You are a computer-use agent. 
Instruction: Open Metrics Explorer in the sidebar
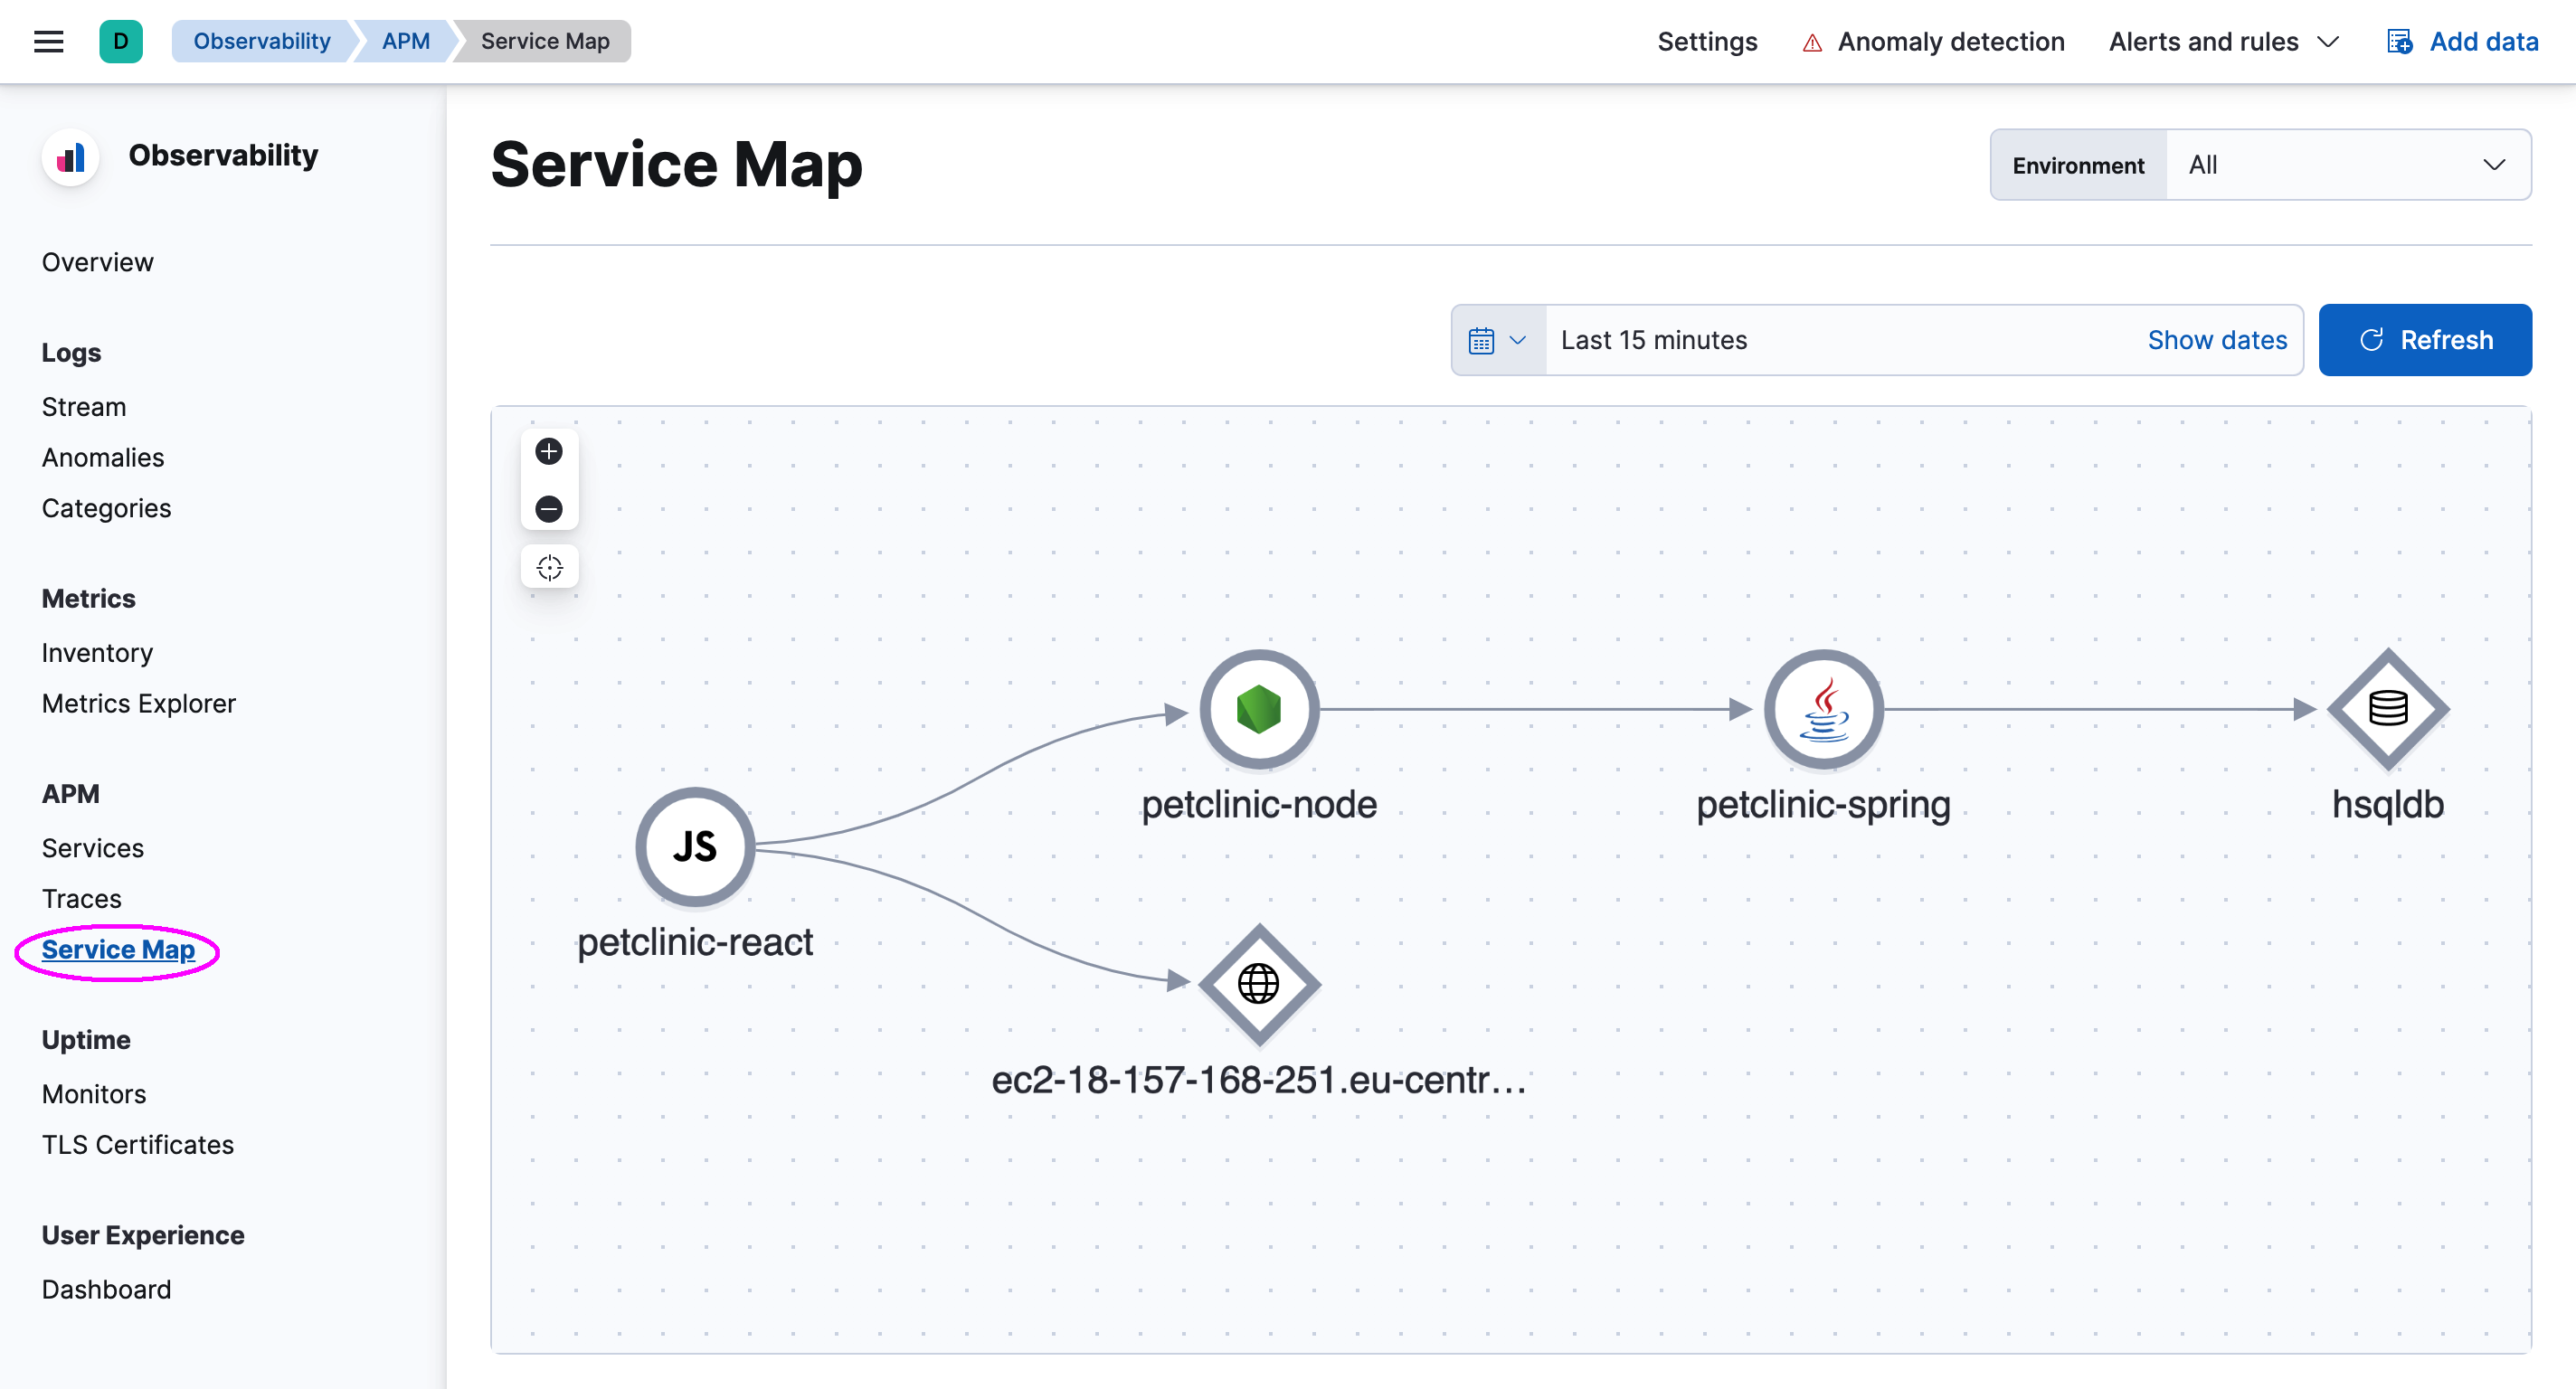[x=138, y=703]
